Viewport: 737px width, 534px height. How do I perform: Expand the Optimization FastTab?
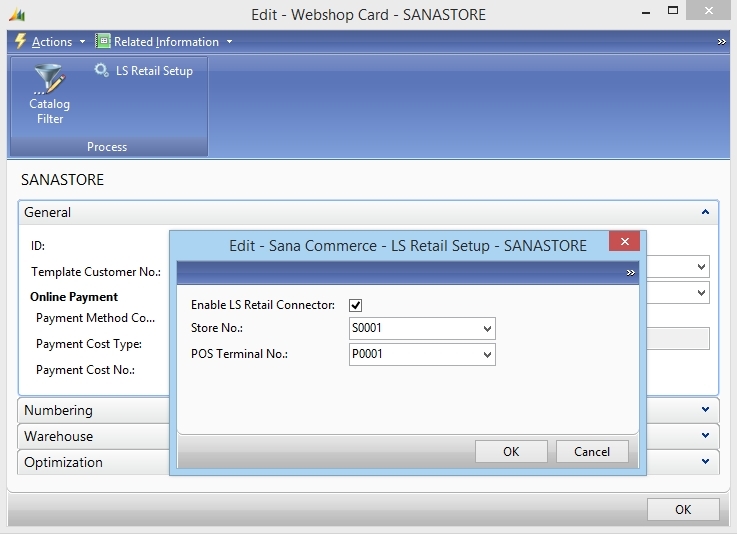(705, 461)
